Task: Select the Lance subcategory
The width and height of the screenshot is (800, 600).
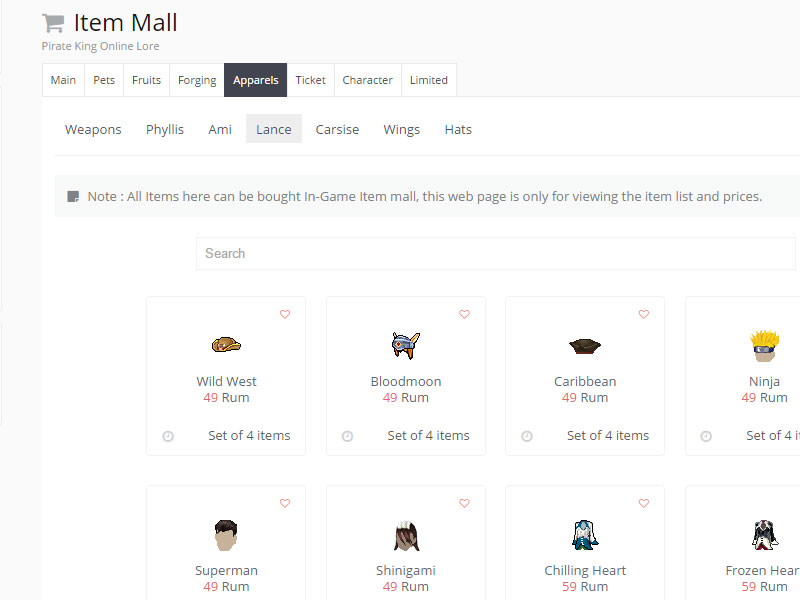Action: pos(273,129)
